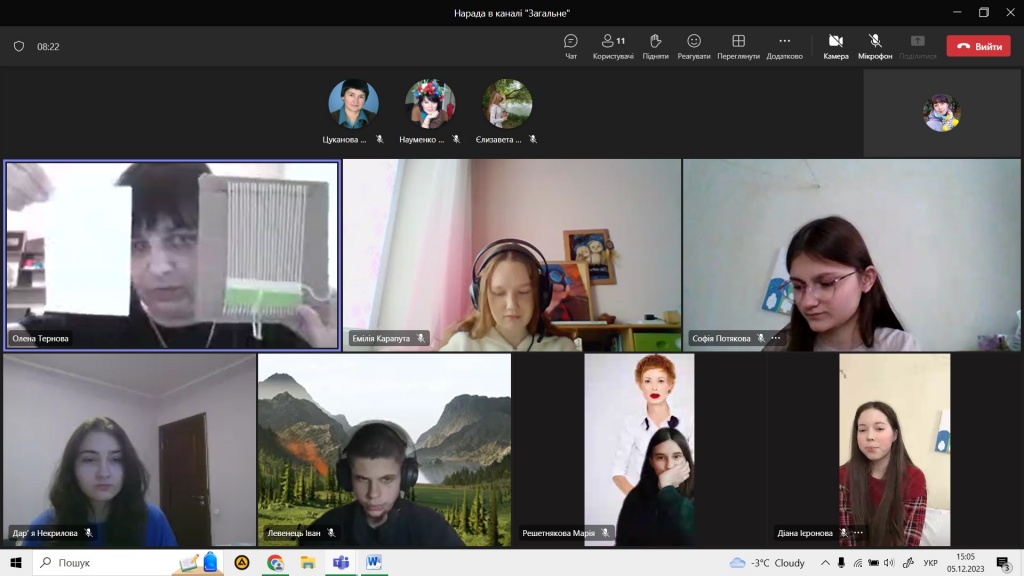Select the Олена Тернова video tile
The image size is (1024, 576).
coord(172,255)
